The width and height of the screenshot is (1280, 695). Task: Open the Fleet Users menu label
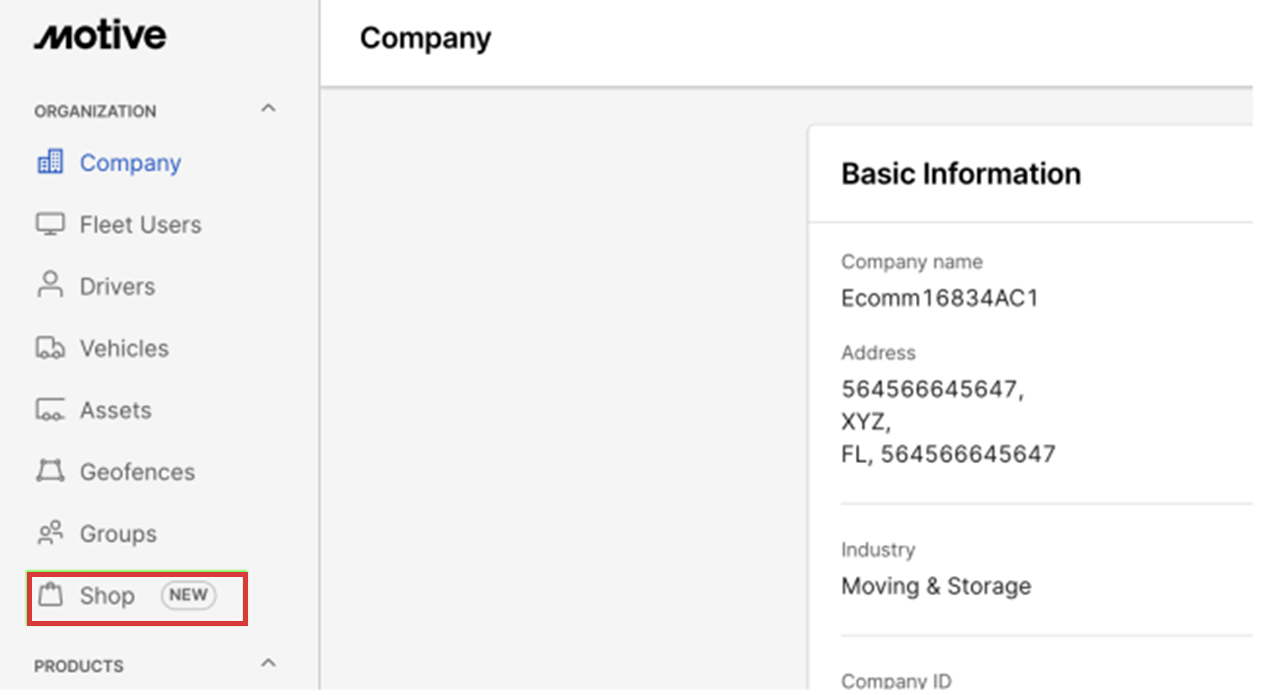(x=140, y=225)
